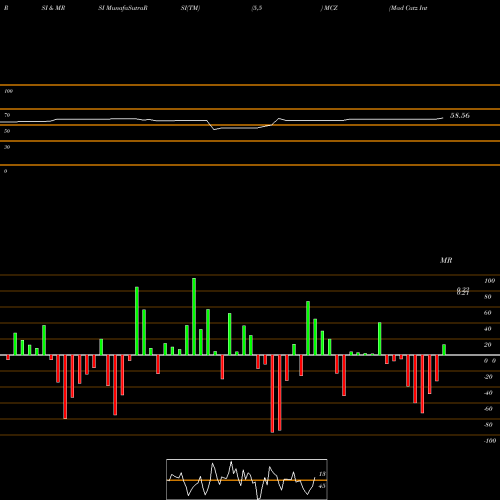500x500 pixels.
Task: Click the MR axis label 40
Action: pos(488,329)
